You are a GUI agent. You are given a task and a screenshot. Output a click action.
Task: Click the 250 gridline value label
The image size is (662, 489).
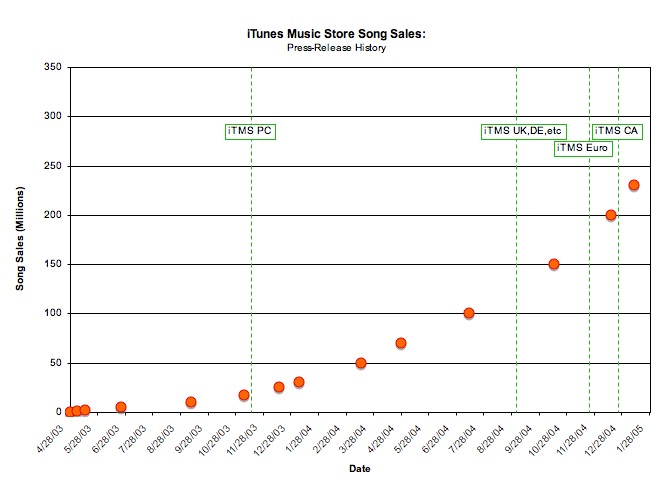tap(52, 166)
